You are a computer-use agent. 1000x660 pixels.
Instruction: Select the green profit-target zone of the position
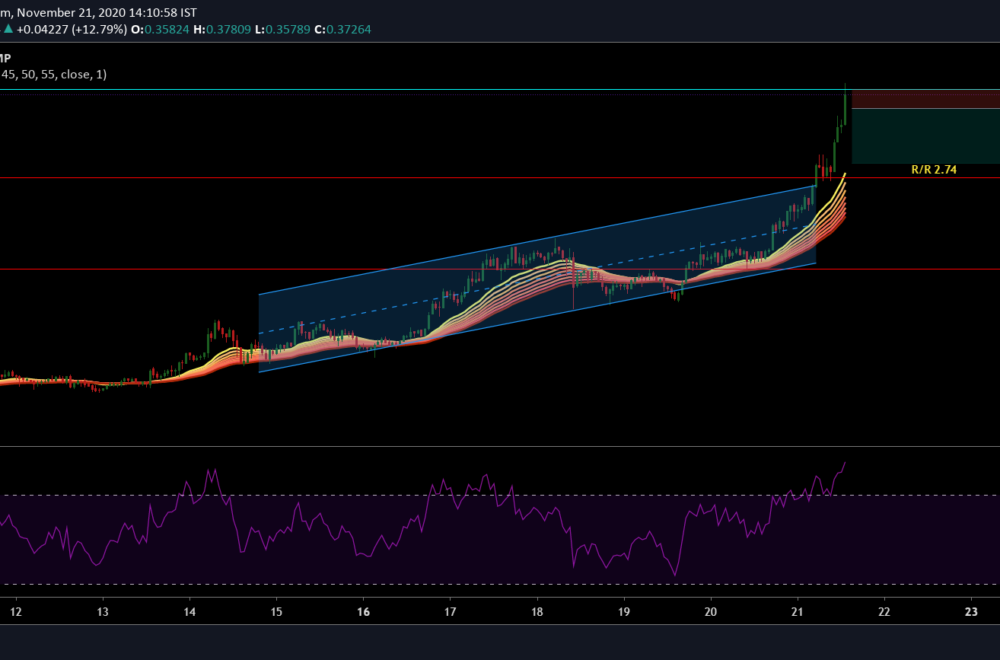tap(925, 136)
